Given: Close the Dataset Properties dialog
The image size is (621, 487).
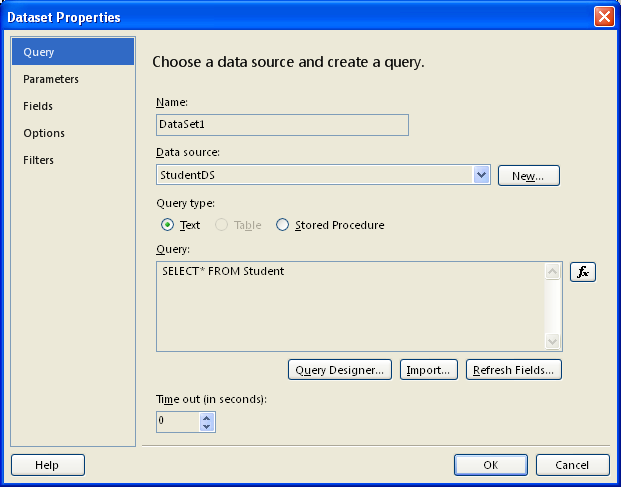Looking at the screenshot, I should click(604, 17).
